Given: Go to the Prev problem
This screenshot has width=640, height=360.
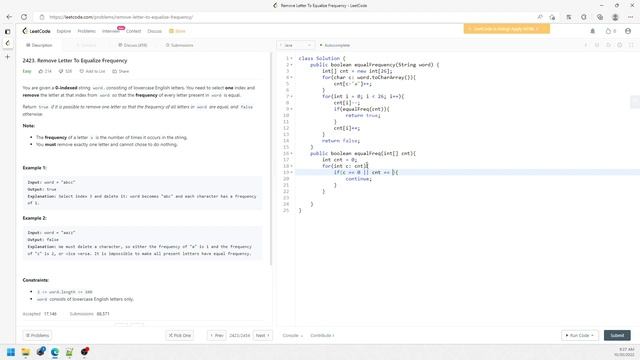Looking at the screenshot, I should (x=216, y=336).
